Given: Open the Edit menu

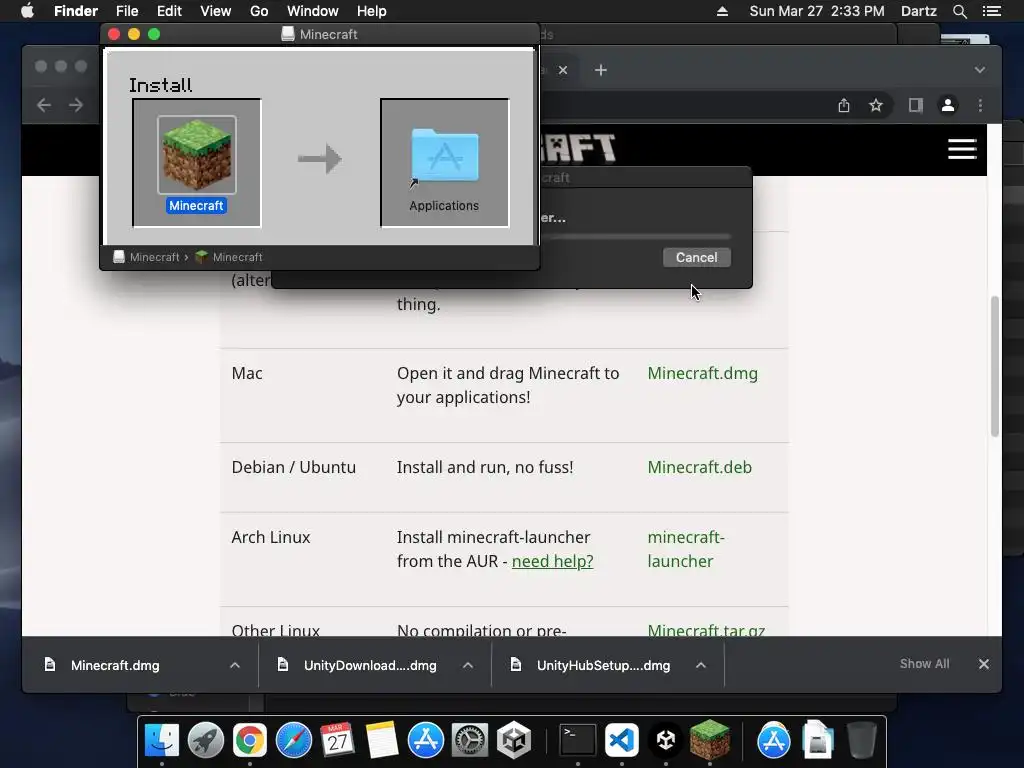Looking at the screenshot, I should (x=169, y=11).
